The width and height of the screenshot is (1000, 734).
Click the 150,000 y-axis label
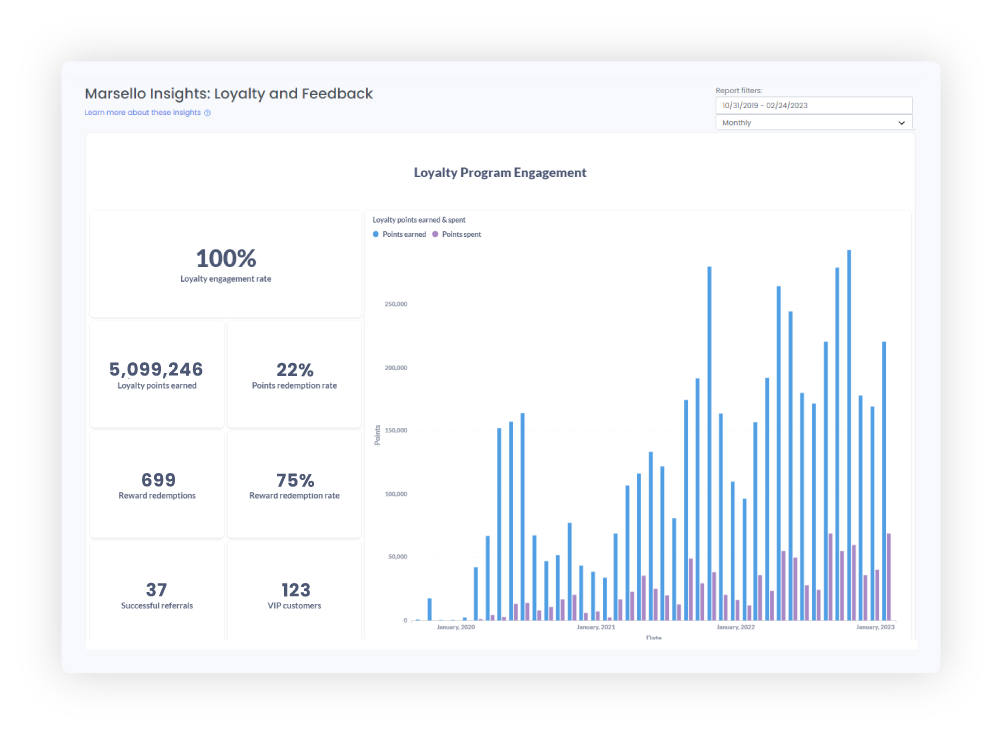[395, 430]
